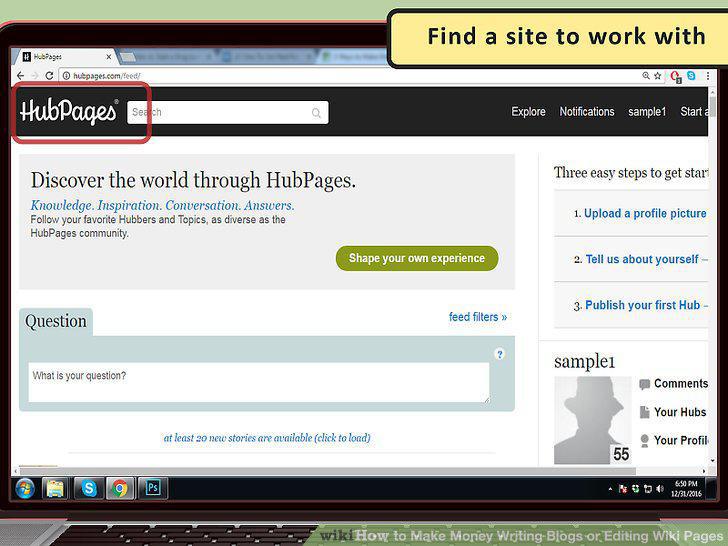Click the sample1 profile avatar image

pos(593,420)
